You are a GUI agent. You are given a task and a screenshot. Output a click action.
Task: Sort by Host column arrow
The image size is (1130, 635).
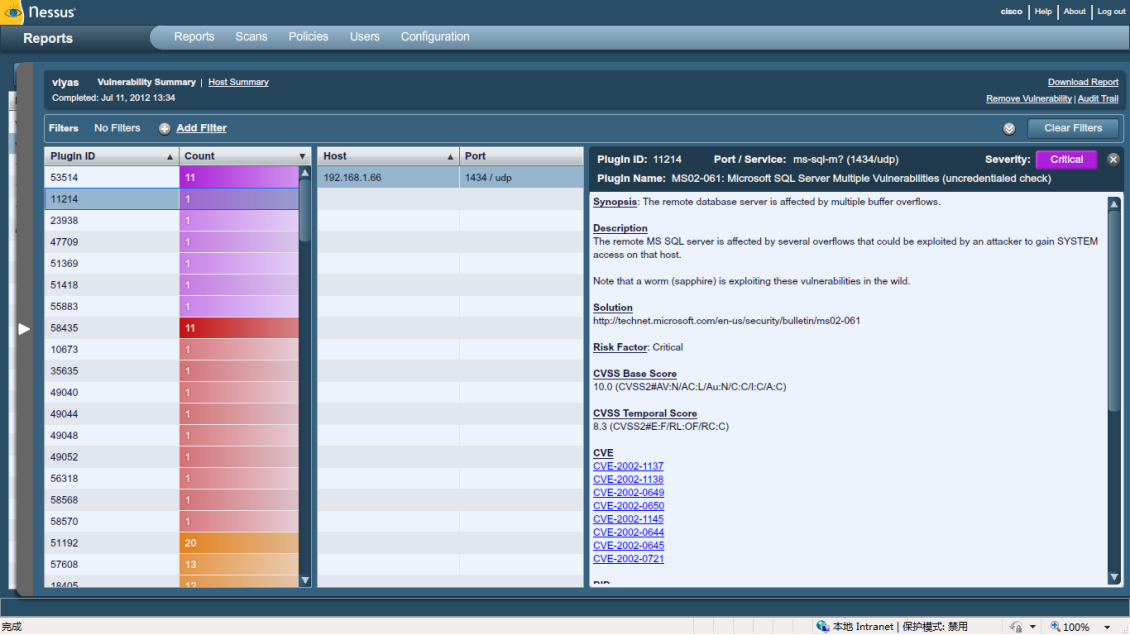click(x=450, y=156)
